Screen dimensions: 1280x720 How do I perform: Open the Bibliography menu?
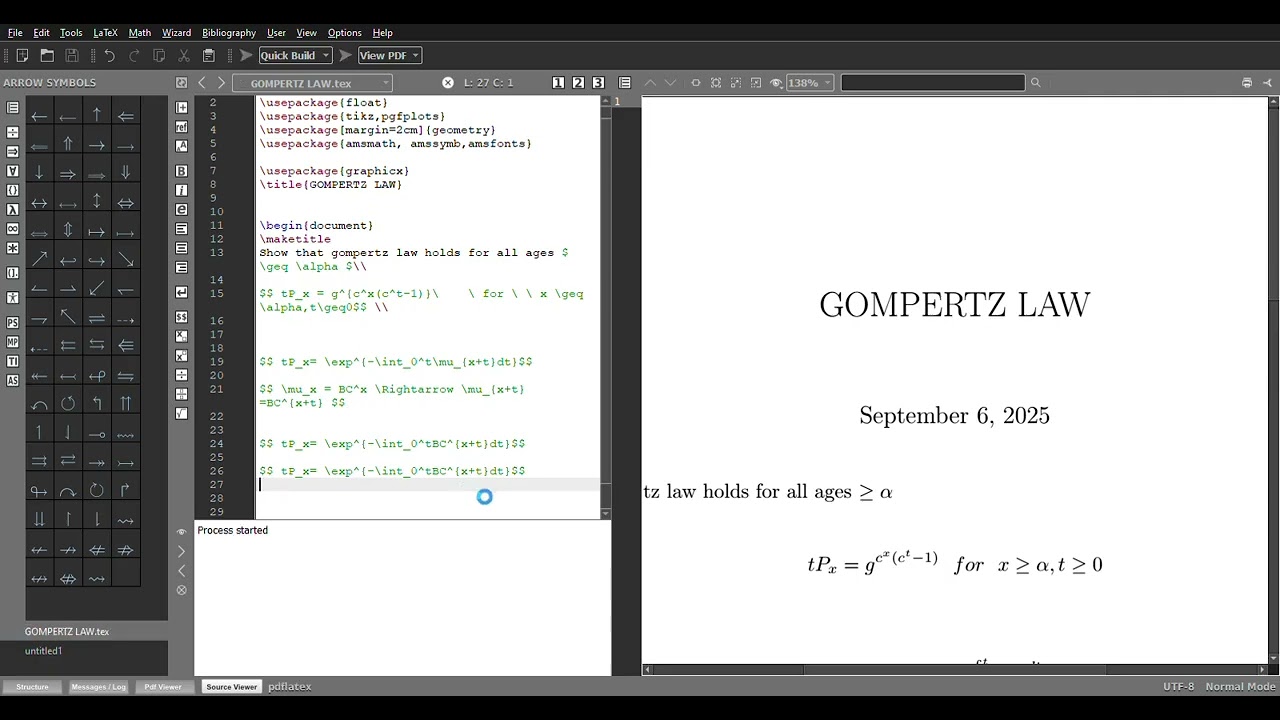click(229, 33)
